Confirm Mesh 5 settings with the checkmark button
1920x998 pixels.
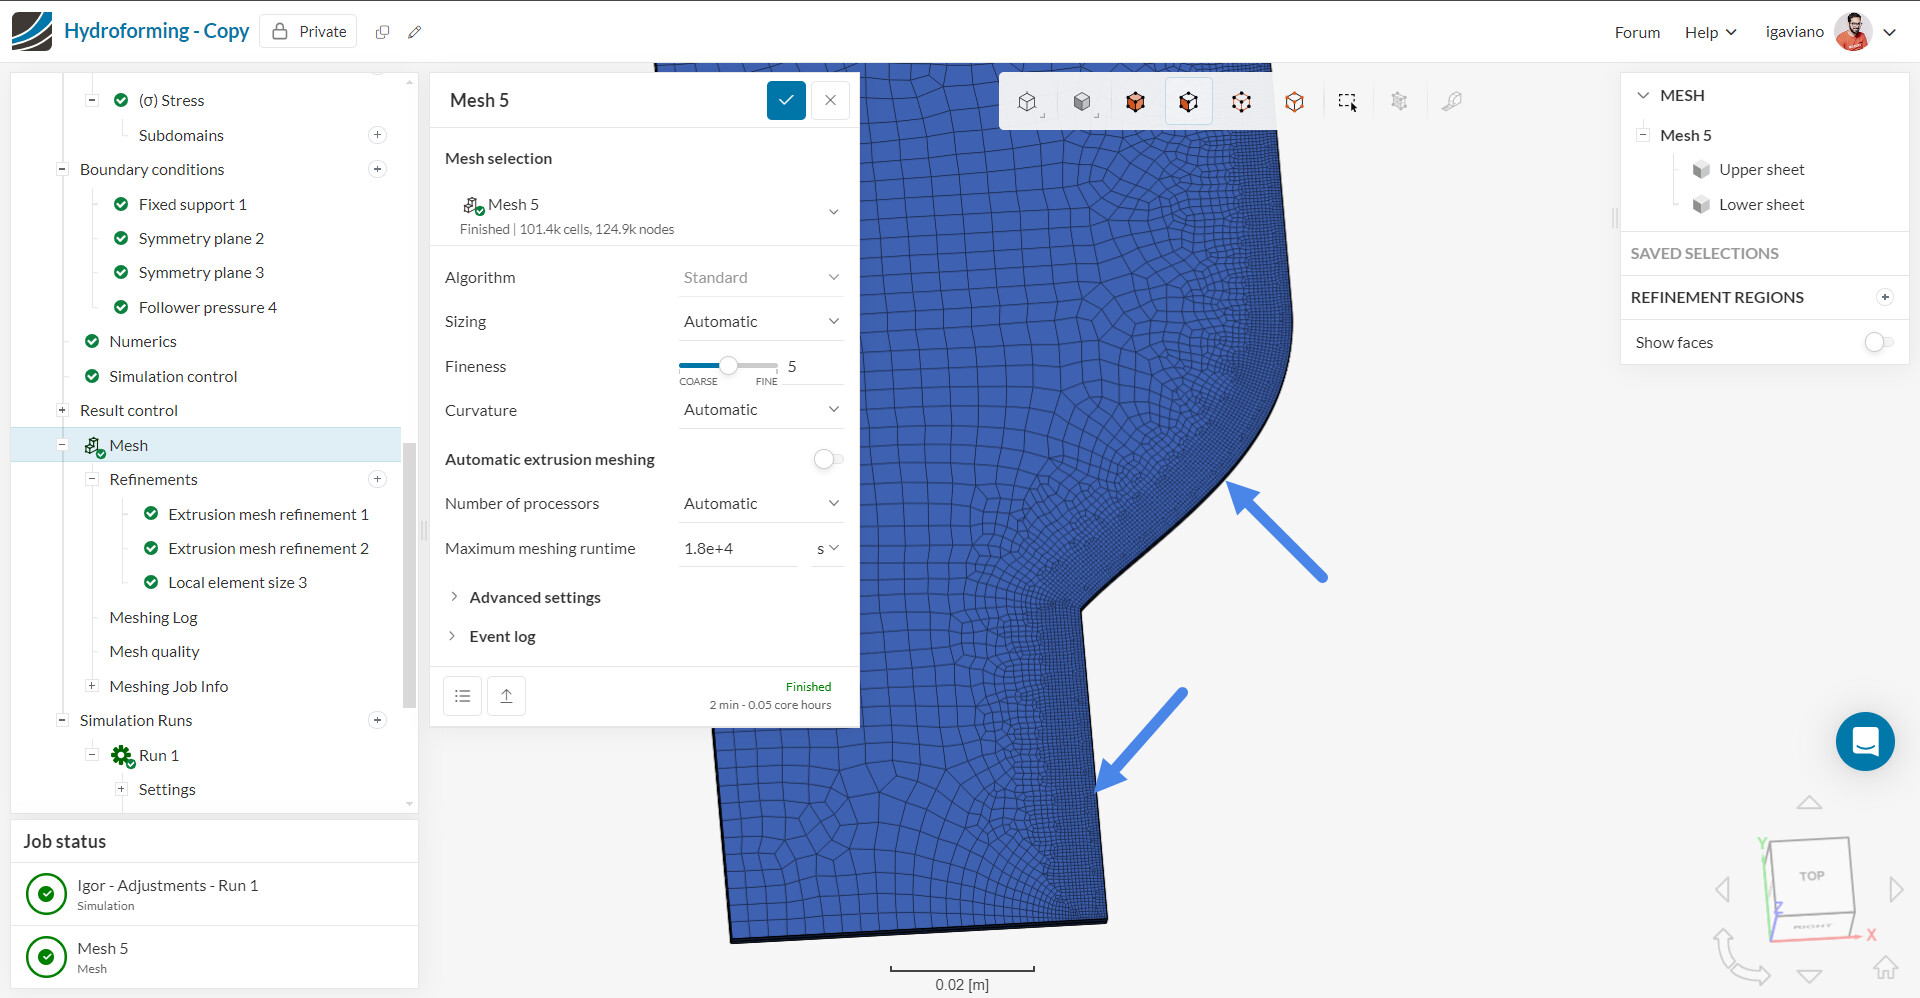pos(786,100)
